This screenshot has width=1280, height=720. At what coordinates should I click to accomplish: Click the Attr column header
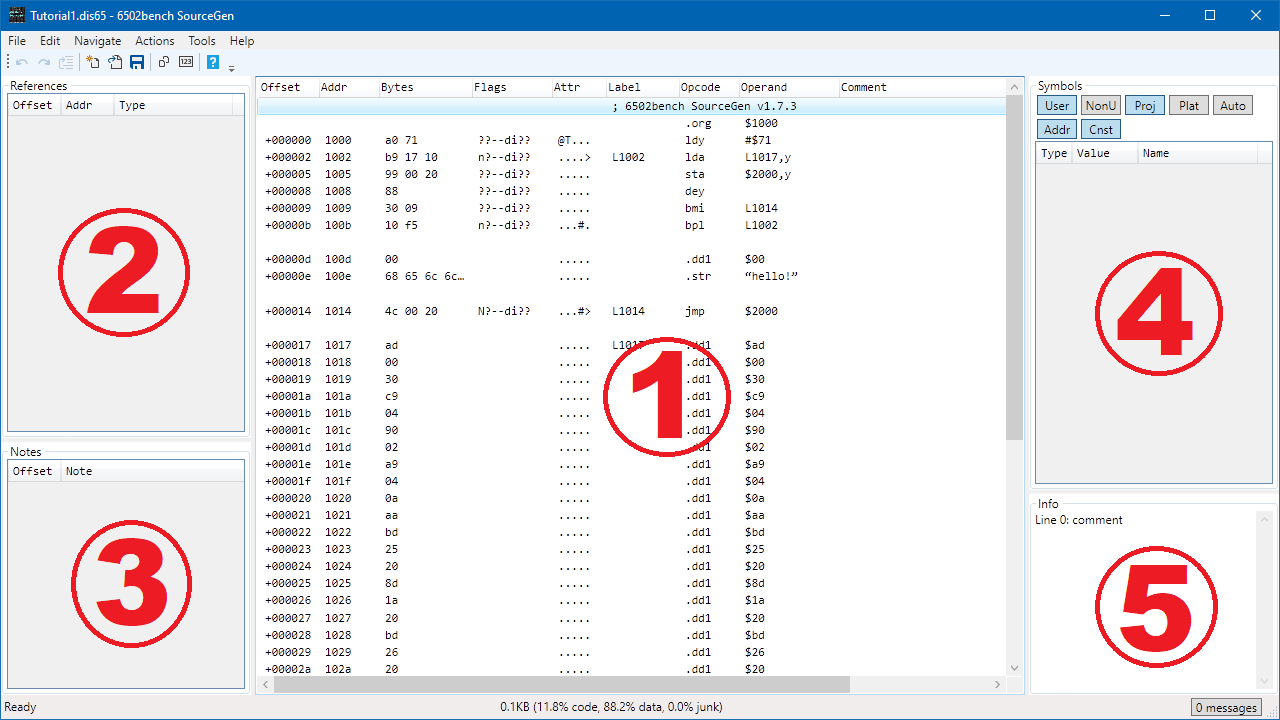578,87
